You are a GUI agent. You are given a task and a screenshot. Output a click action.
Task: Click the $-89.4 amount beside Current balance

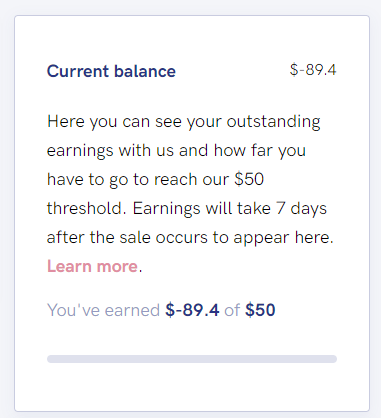click(313, 70)
